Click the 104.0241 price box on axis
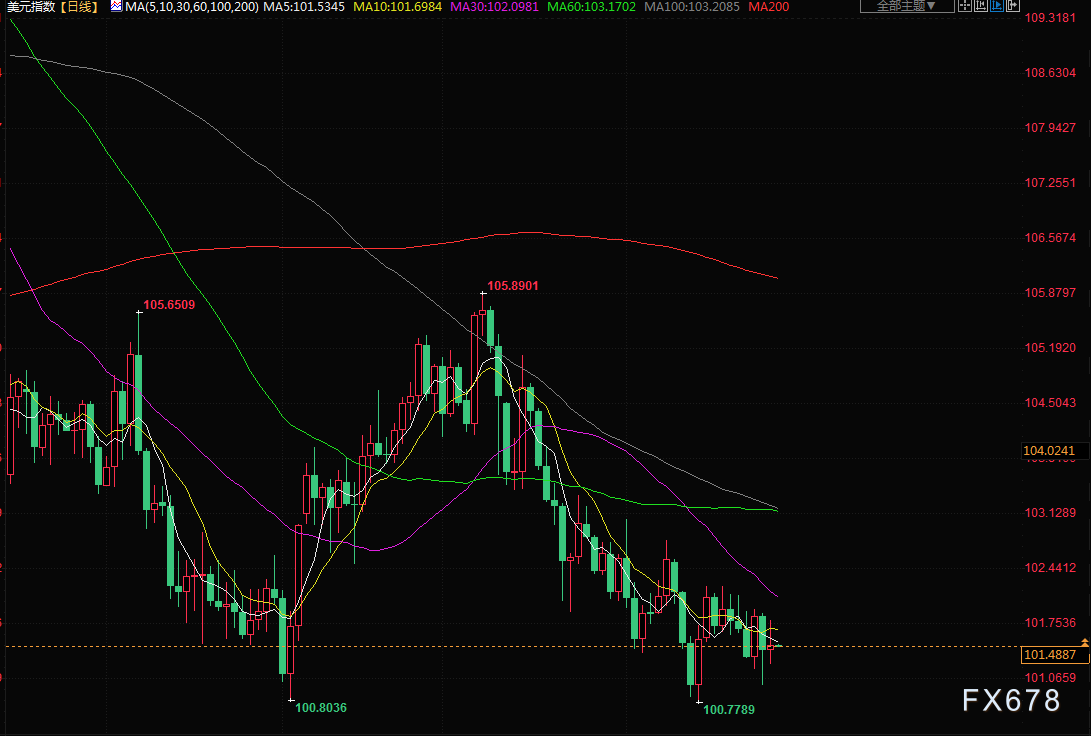The height and width of the screenshot is (736, 1091). tap(1050, 452)
